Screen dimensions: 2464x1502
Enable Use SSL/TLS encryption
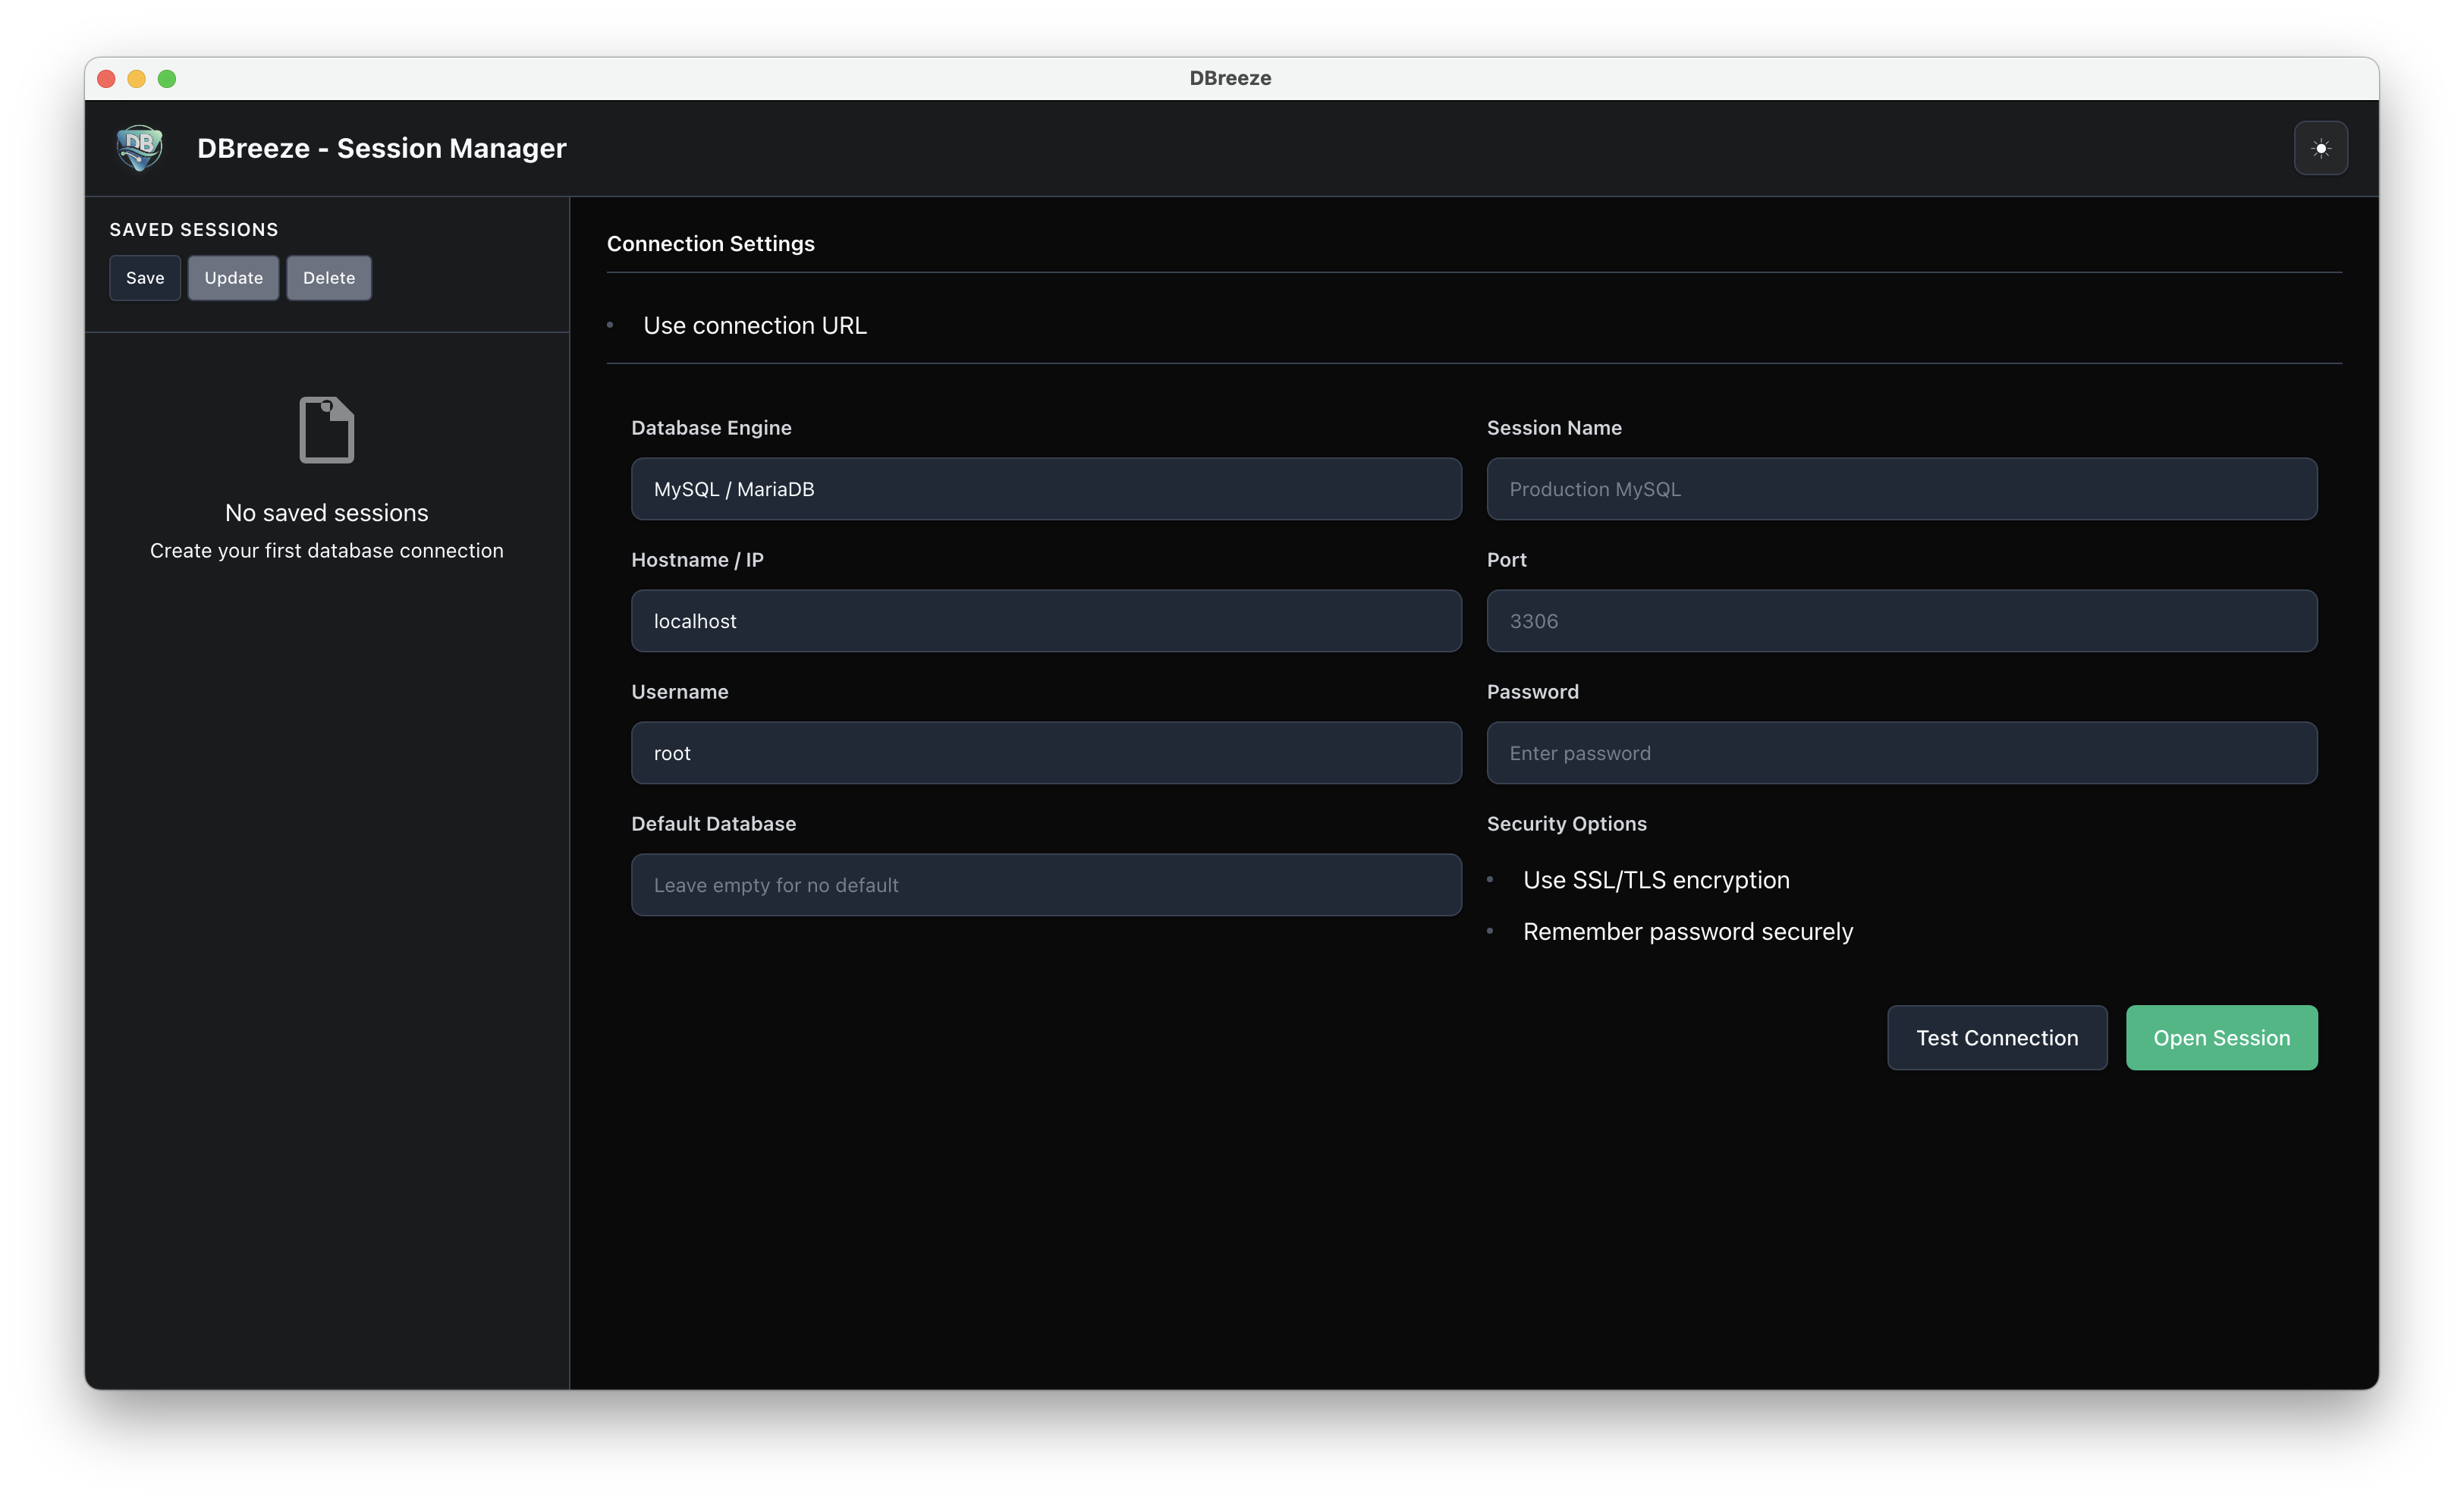coord(1491,880)
